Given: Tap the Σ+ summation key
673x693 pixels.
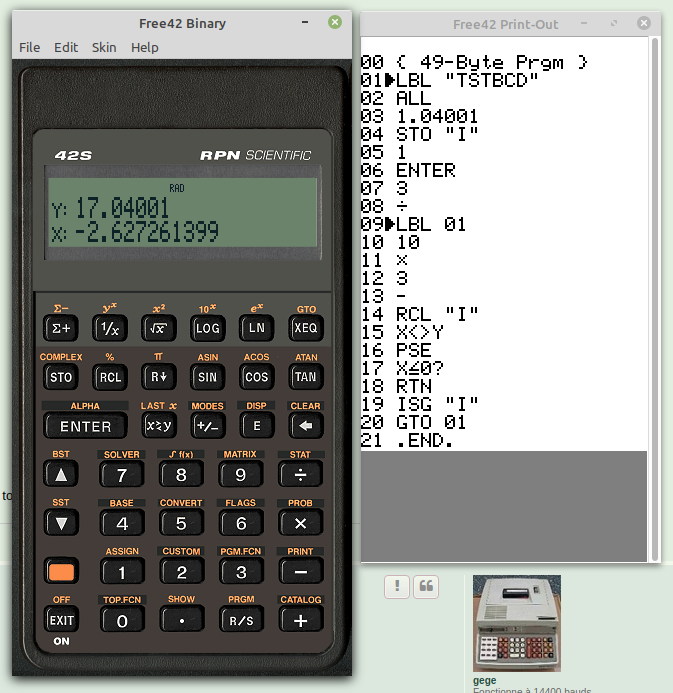Looking at the screenshot, I should click(61, 328).
